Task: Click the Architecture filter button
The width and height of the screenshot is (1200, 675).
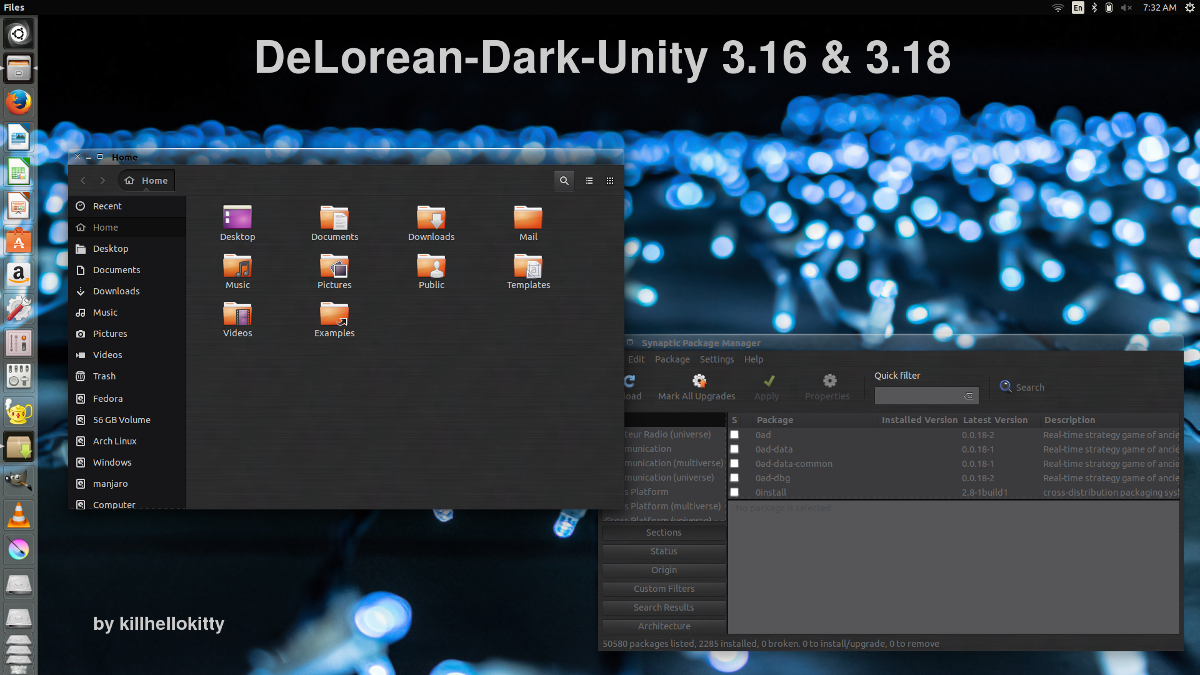Action: (664, 626)
